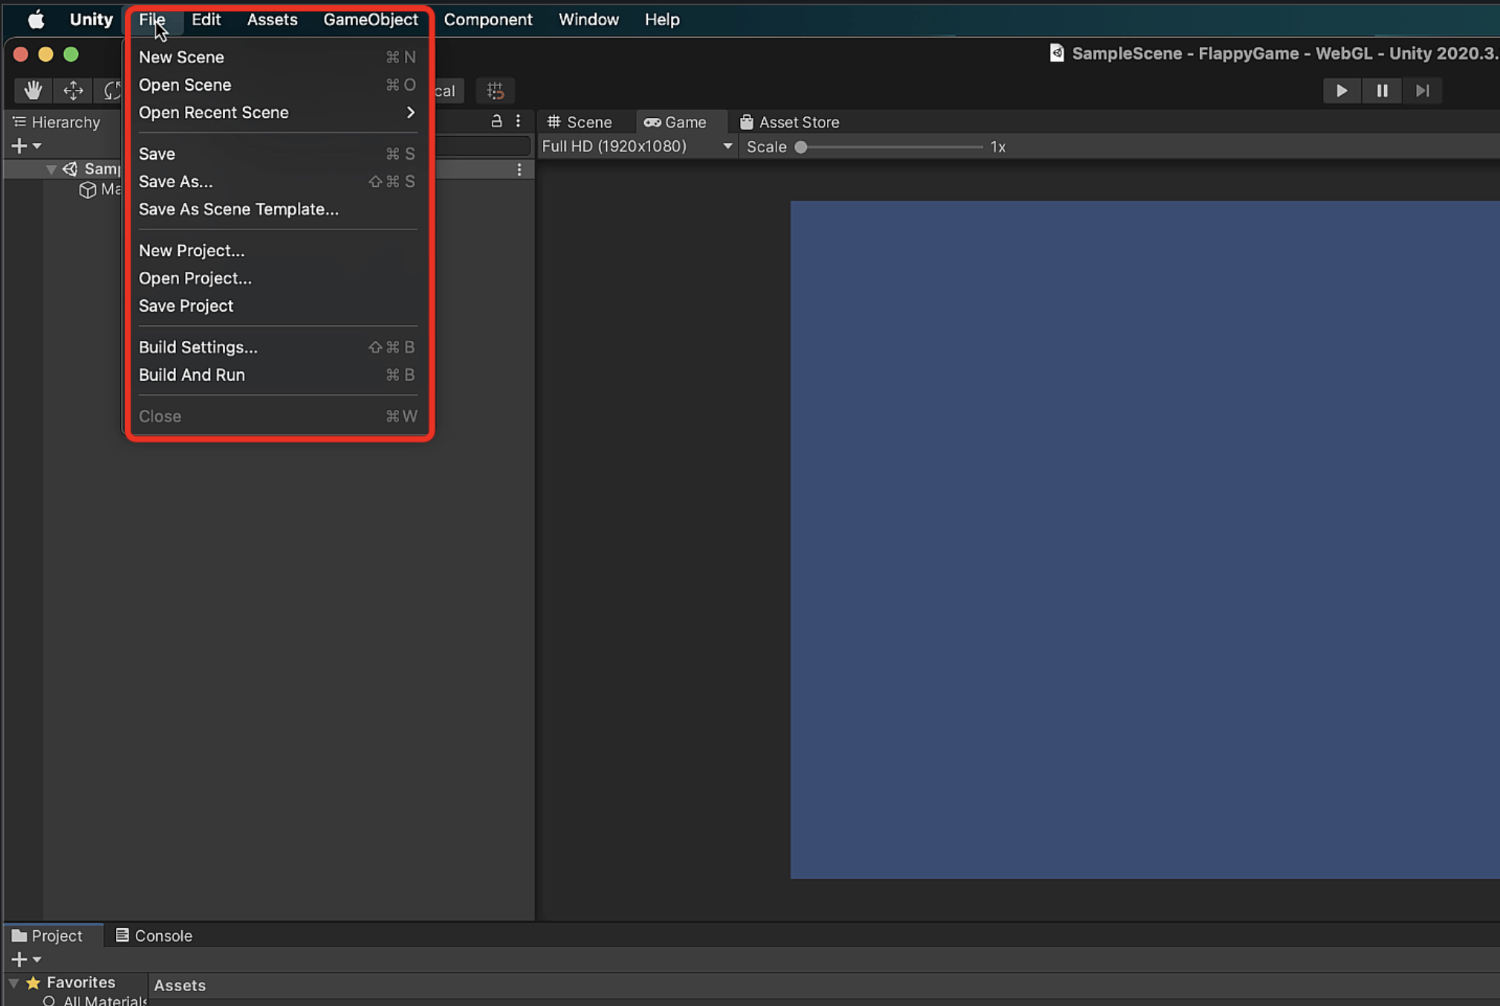Select the Rotate tool in toolbar
1500x1006 pixels.
[x=110, y=91]
